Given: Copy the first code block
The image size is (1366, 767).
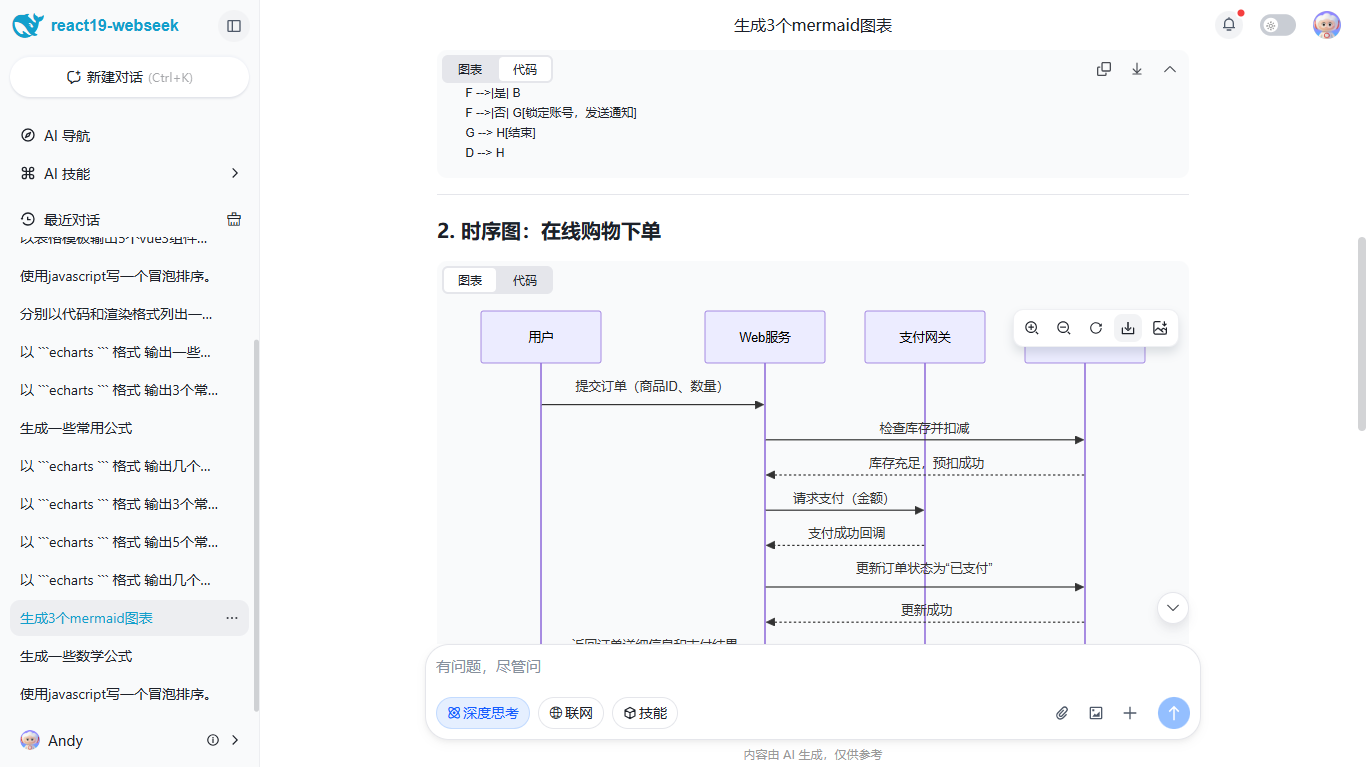Looking at the screenshot, I should (1104, 69).
